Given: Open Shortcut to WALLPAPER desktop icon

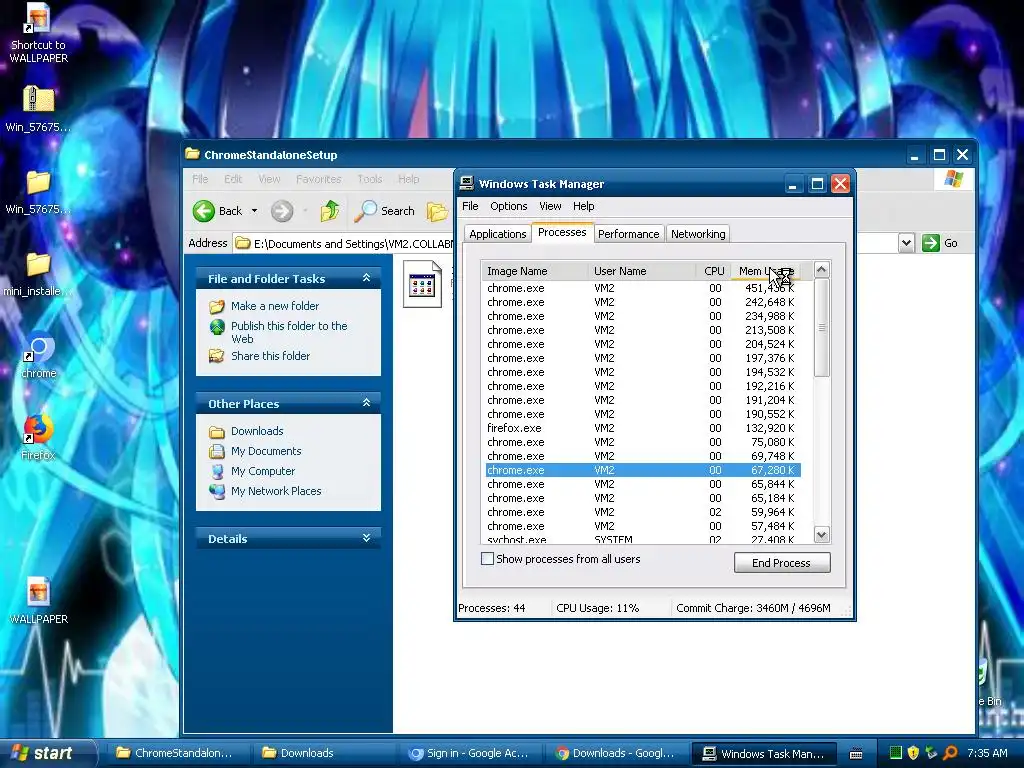Looking at the screenshot, I should coord(38,33).
